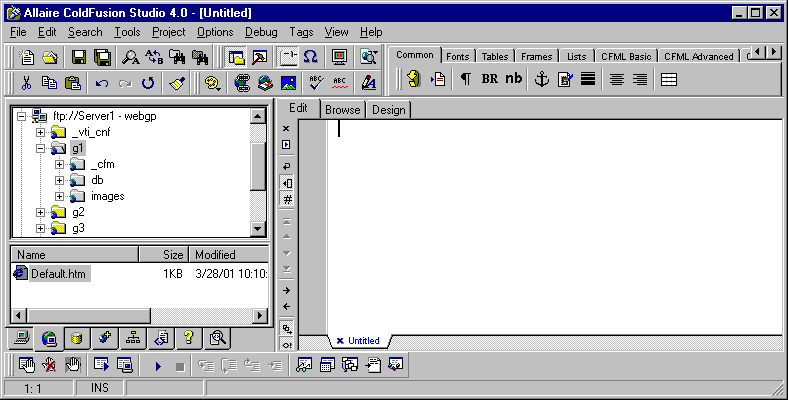Select the Tables toolbar tab
This screenshot has height=400, width=788.
[495, 57]
